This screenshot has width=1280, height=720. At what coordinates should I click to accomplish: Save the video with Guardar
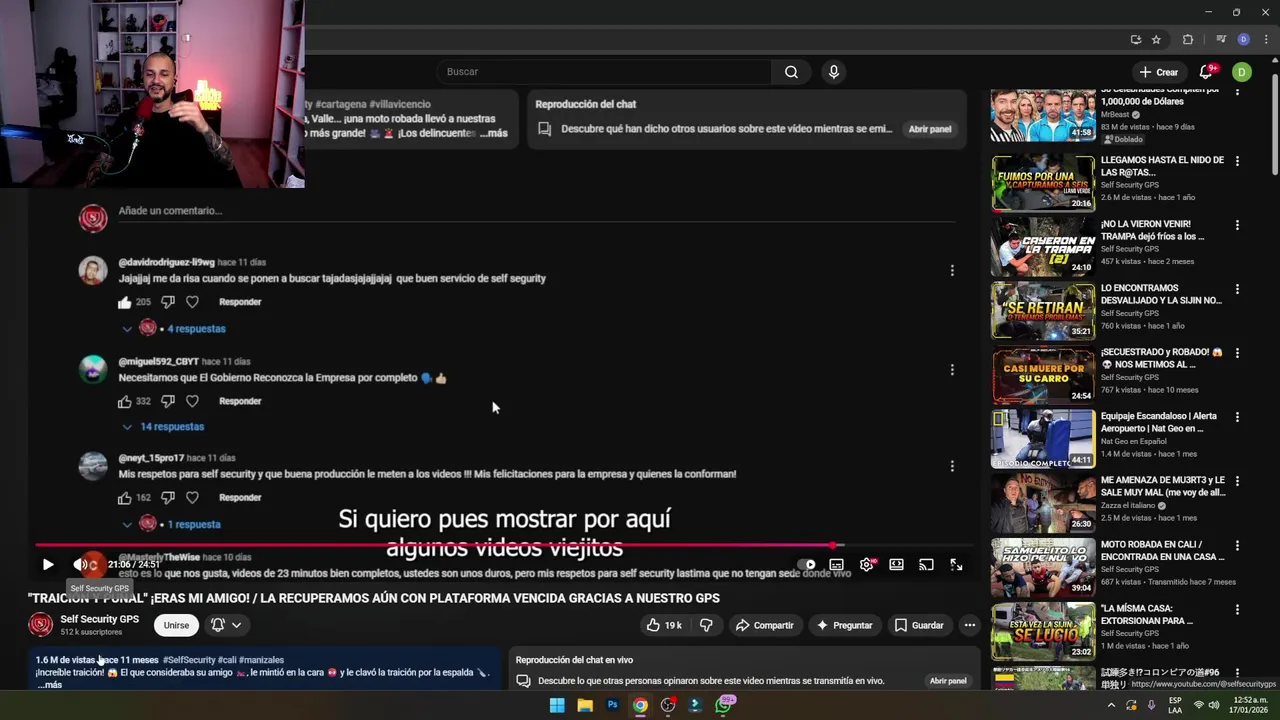tap(918, 625)
